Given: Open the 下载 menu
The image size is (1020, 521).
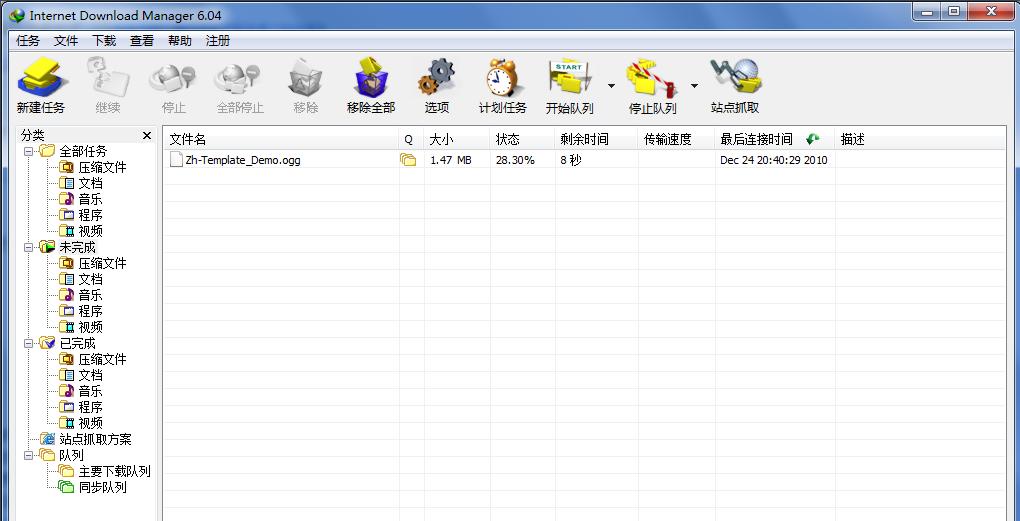Looking at the screenshot, I should (104, 41).
